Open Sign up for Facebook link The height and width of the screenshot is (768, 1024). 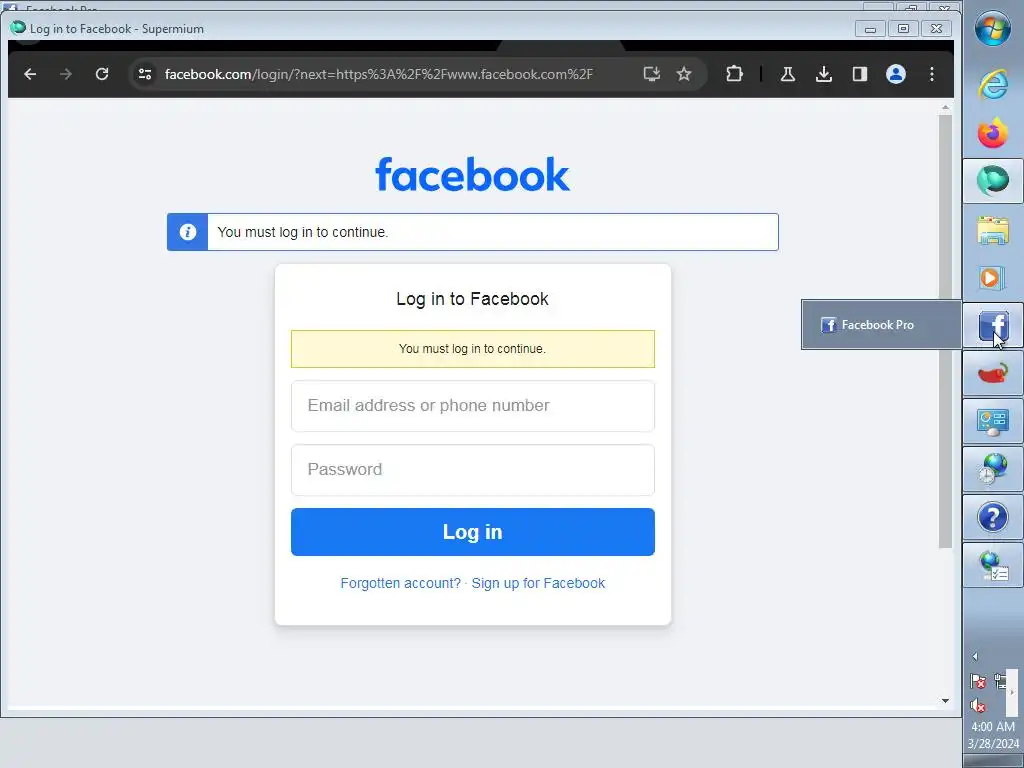pos(538,583)
